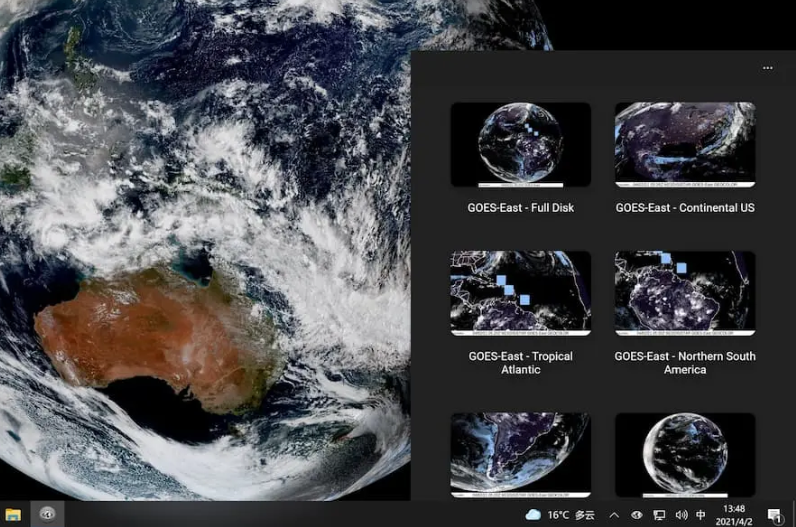Select the GOES-East Full Disk thumbnail
This screenshot has height=527, width=796.
(520, 144)
